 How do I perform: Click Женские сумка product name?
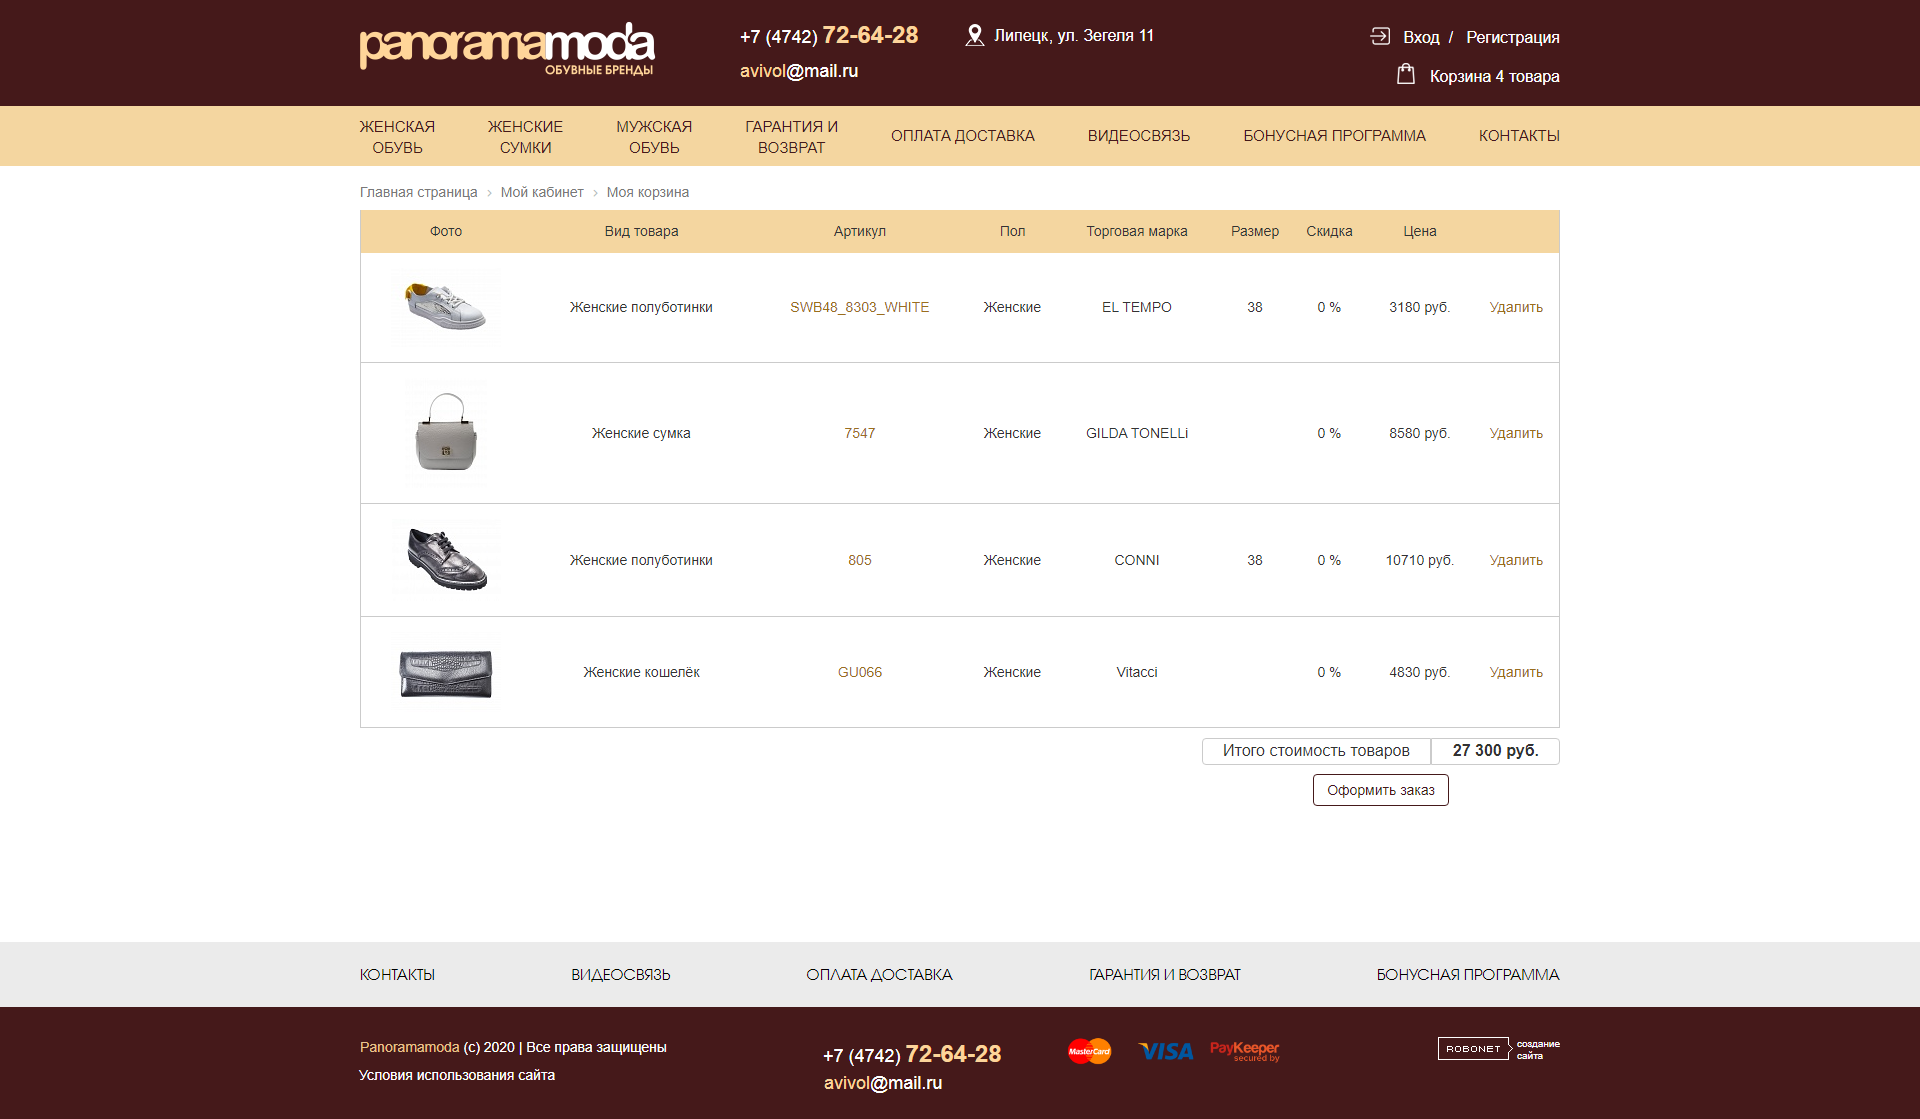641,433
